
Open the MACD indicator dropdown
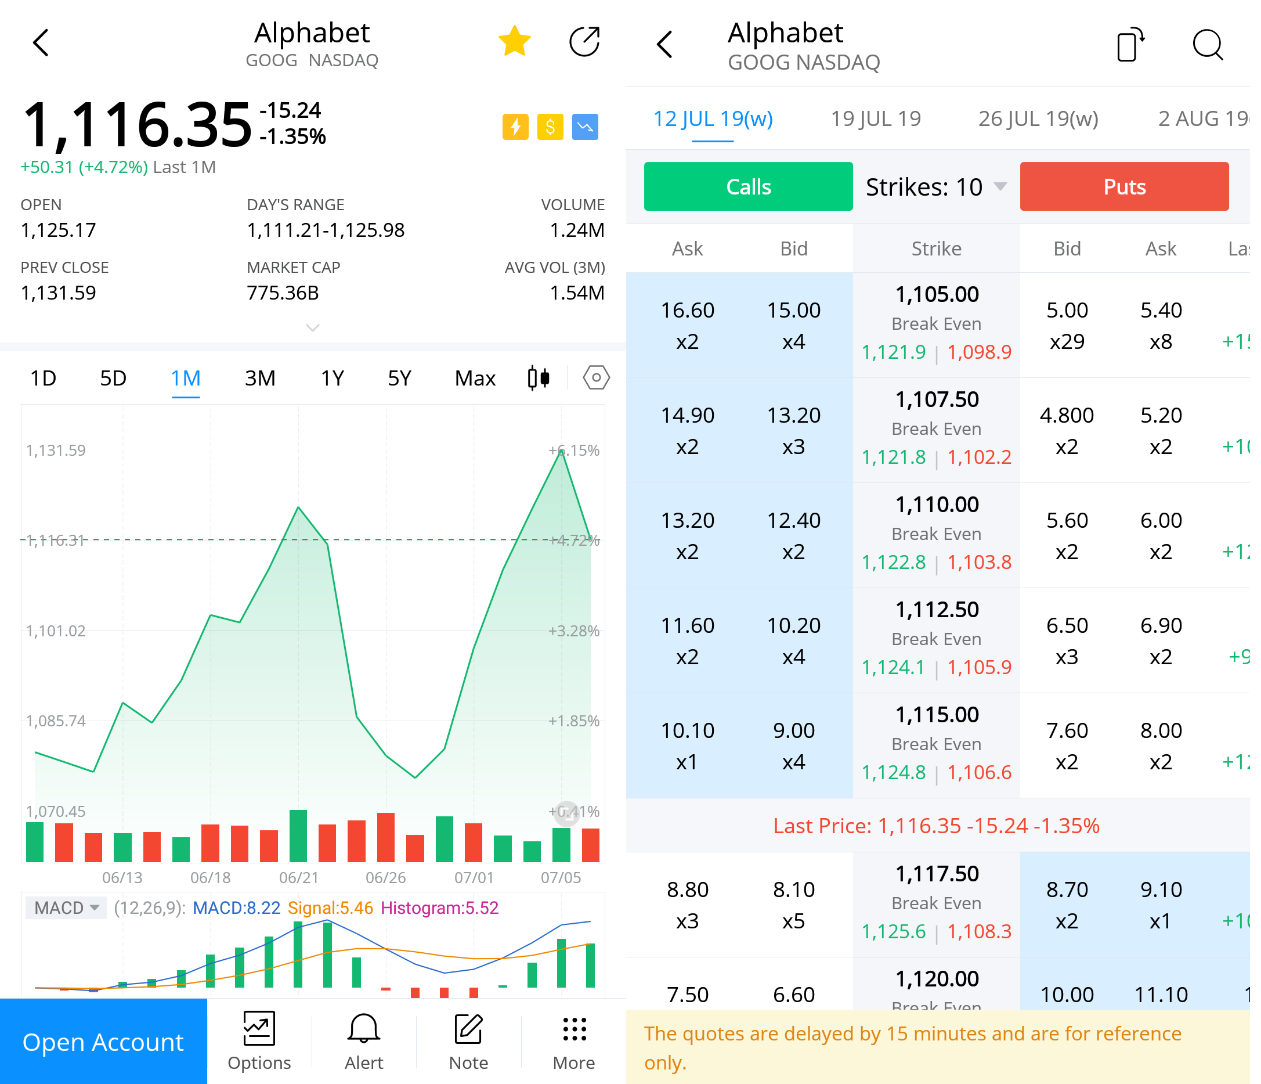pyautogui.click(x=66, y=908)
